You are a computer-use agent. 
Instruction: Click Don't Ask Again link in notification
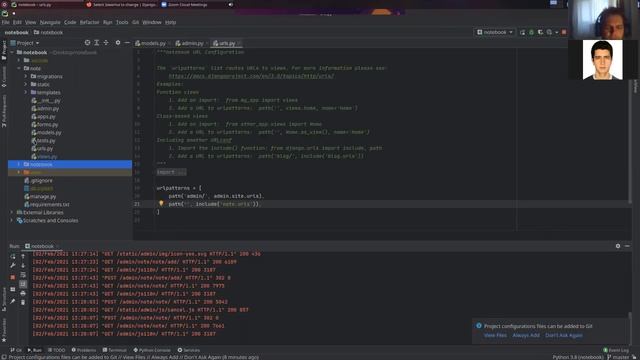[x=564, y=335]
